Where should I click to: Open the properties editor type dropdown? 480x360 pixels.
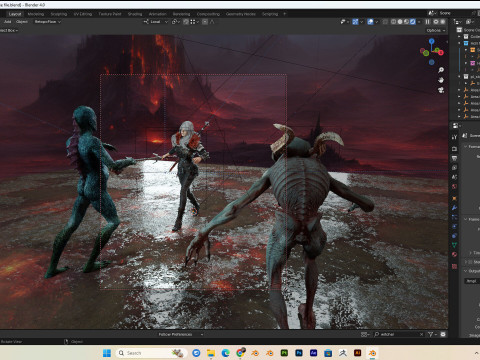click(x=456, y=125)
